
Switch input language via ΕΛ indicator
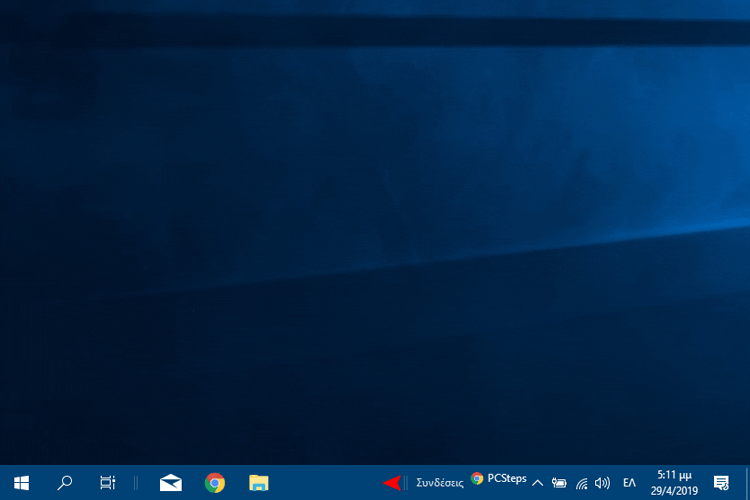coord(629,483)
